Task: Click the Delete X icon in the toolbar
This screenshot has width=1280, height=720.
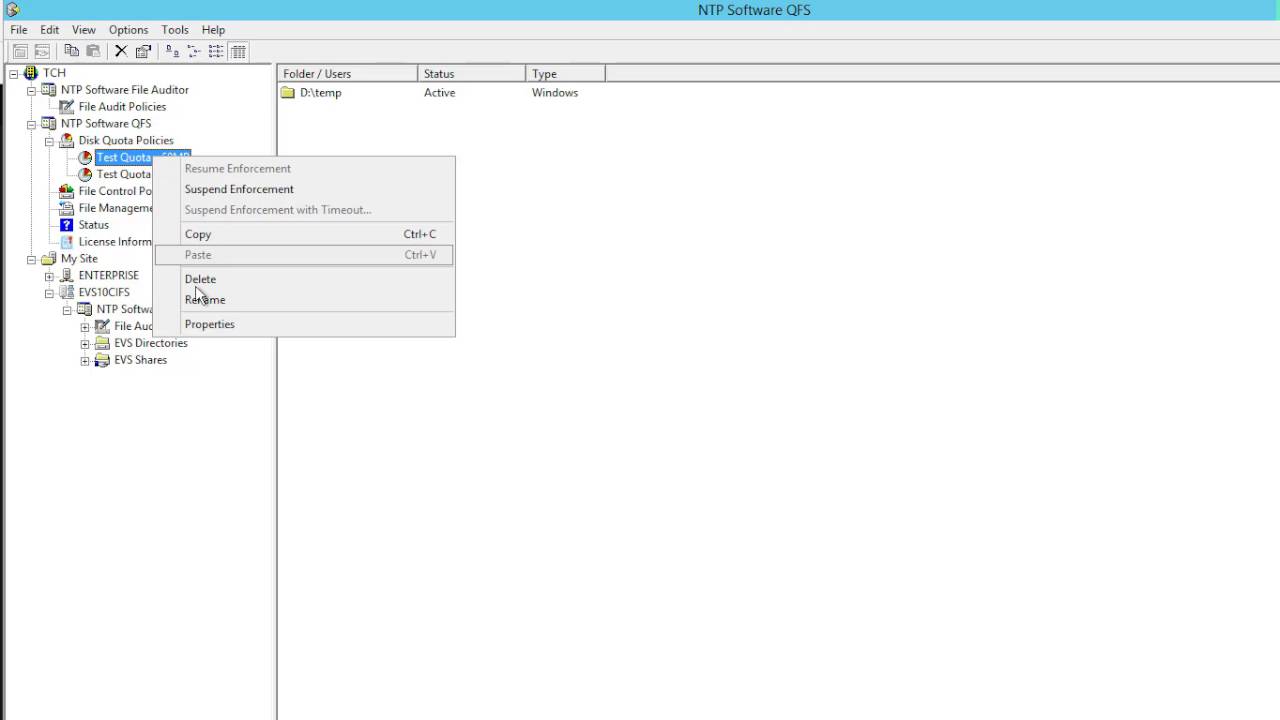Action: pyautogui.click(x=121, y=51)
